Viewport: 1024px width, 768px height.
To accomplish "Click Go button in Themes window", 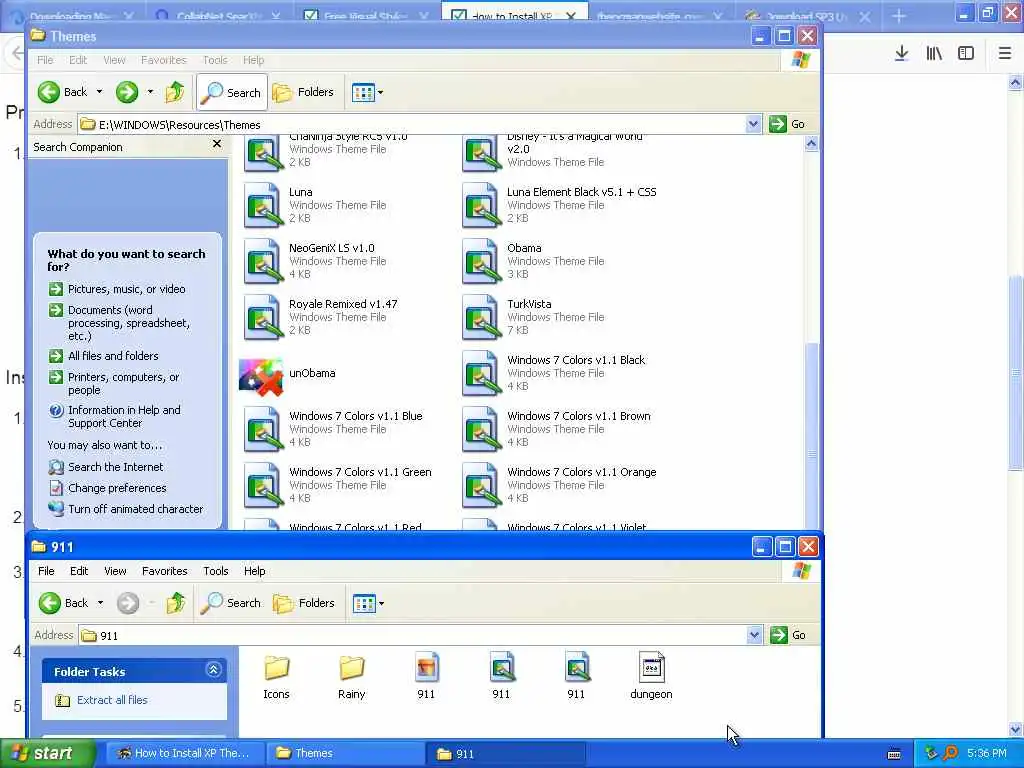I will [788, 124].
